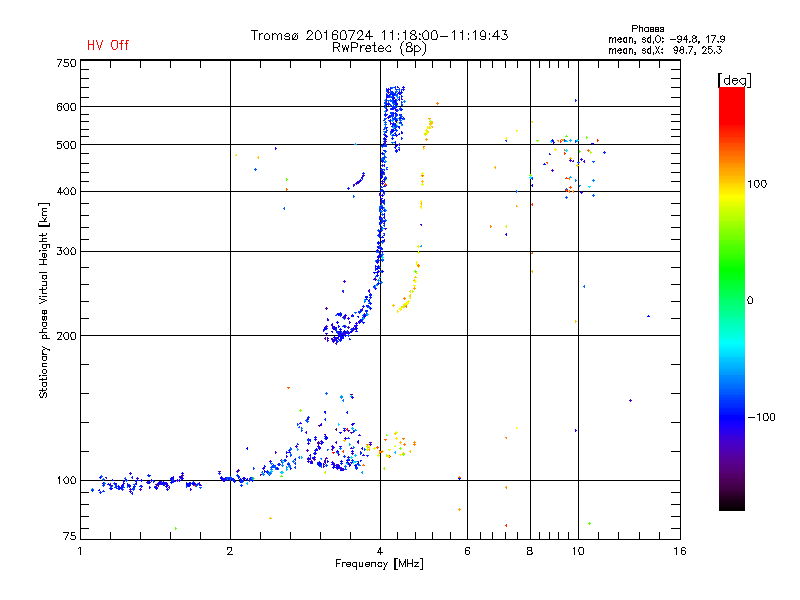The image size is (800, 600).
Task: Click the dense blue F-layer trace above 600 km
Action: click(394, 96)
